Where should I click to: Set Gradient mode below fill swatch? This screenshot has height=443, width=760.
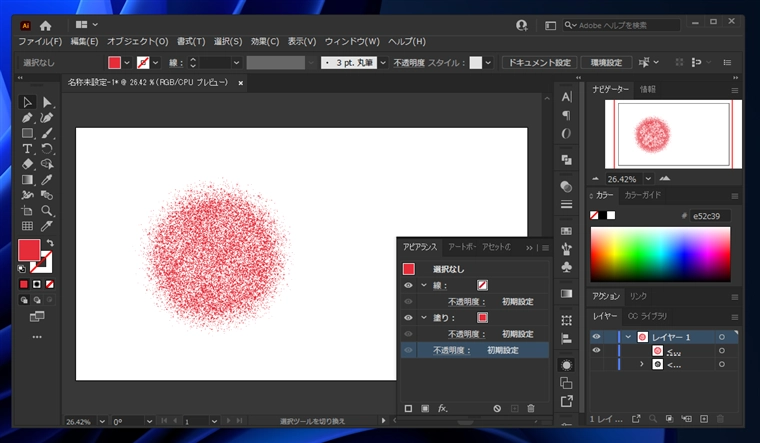pyautogui.click(x=37, y=284)
